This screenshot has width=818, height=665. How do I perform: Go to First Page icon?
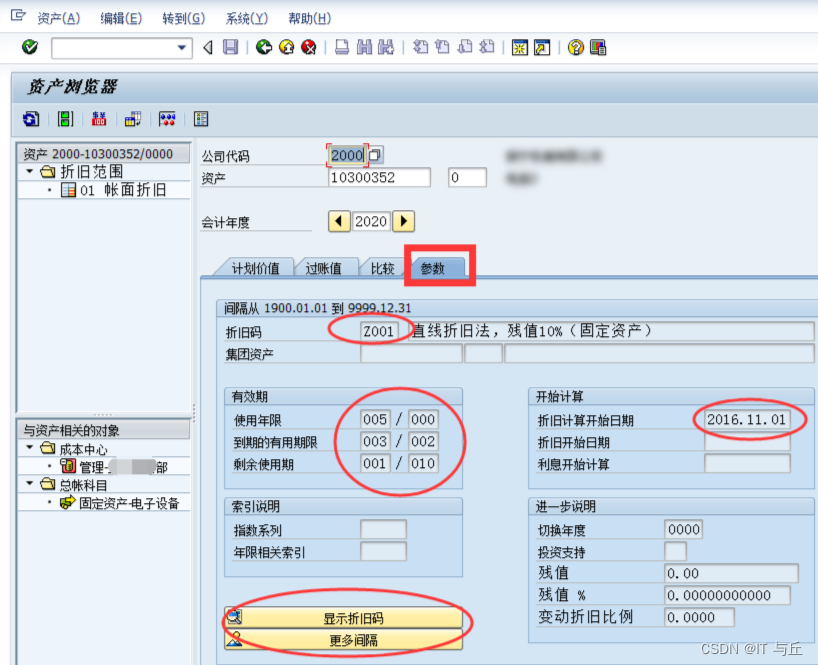[x=420, y=47]
